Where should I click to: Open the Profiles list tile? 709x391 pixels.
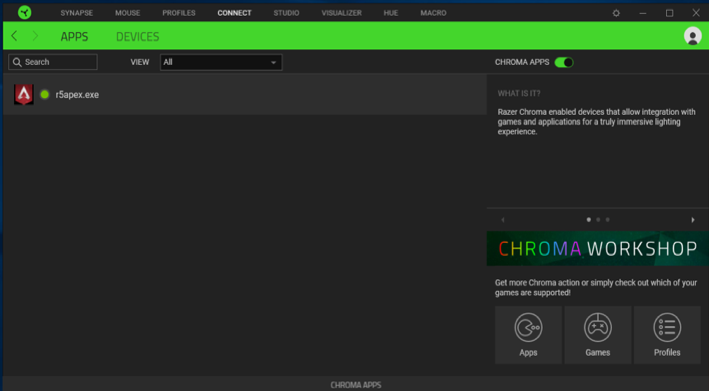[667, 335]
